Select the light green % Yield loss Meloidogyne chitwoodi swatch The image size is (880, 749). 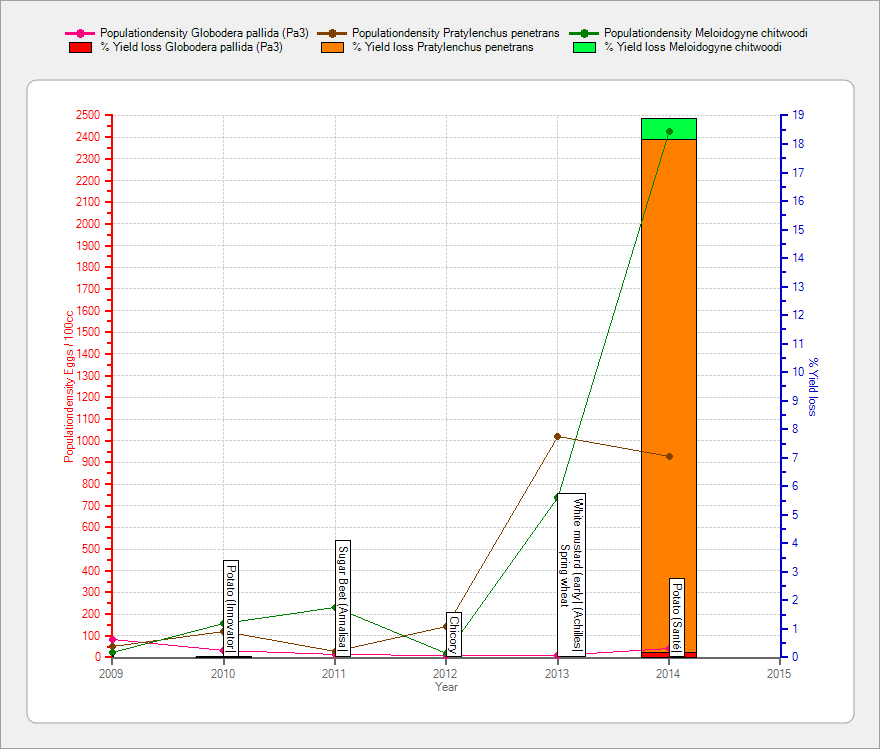tap(585, 47)
